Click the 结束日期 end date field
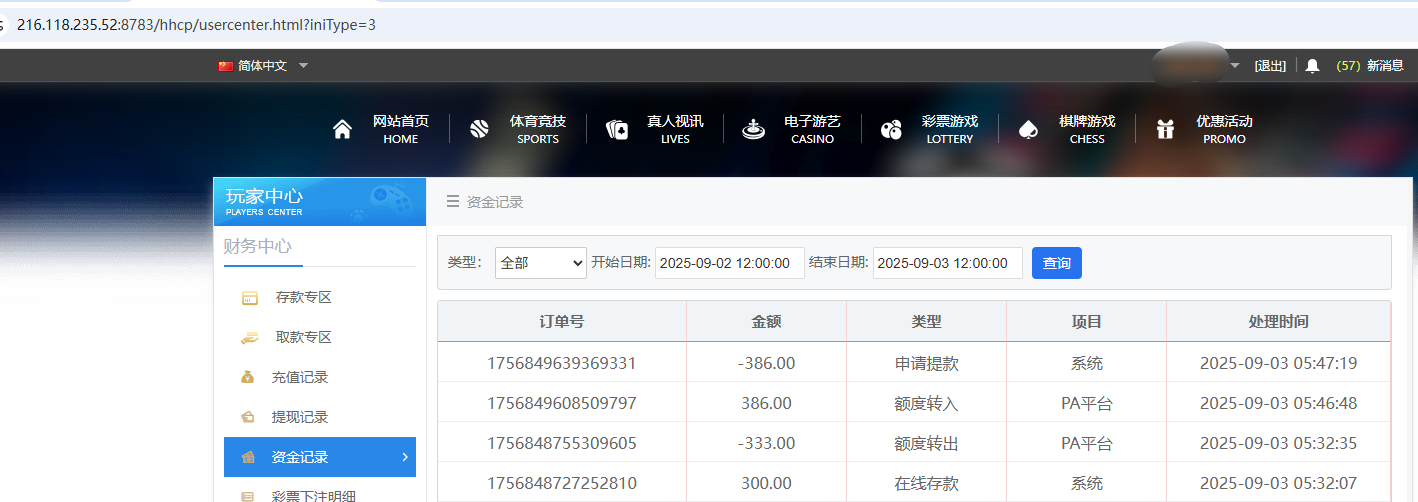1418x502 pixels. (947, 263)
